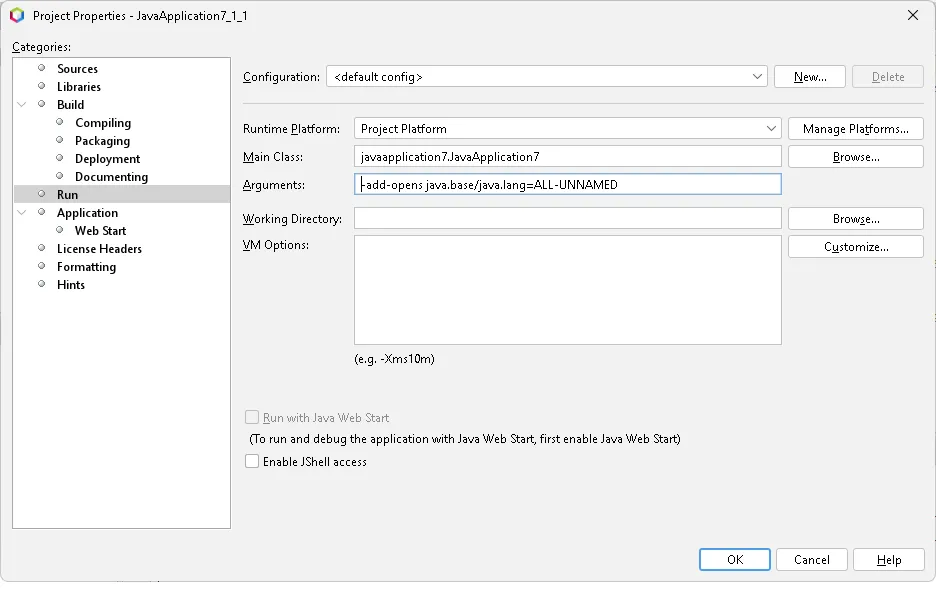This screenshot has height=600, width=936.
Task: Focus the VM Options text area
Action: (567, 290)
